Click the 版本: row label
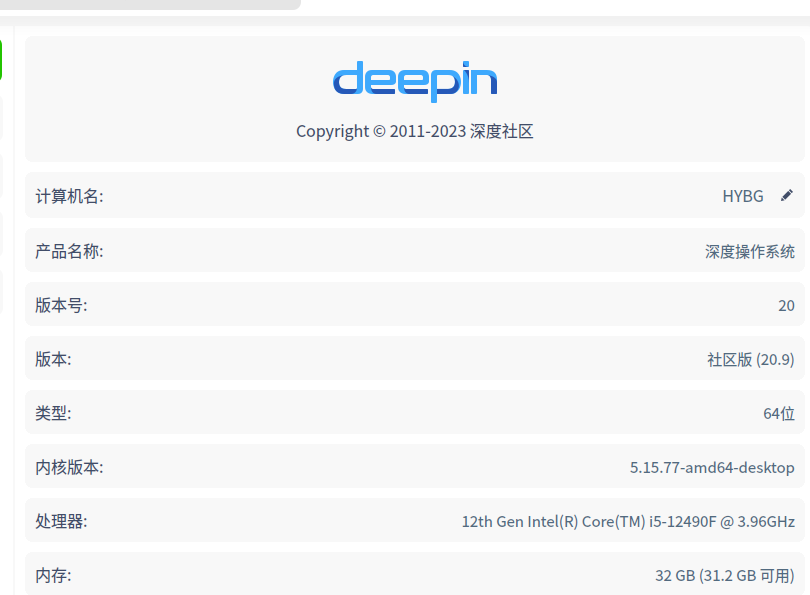Image resolution: width=810 pixels, height=595 pixels. [x=53, y=359]
